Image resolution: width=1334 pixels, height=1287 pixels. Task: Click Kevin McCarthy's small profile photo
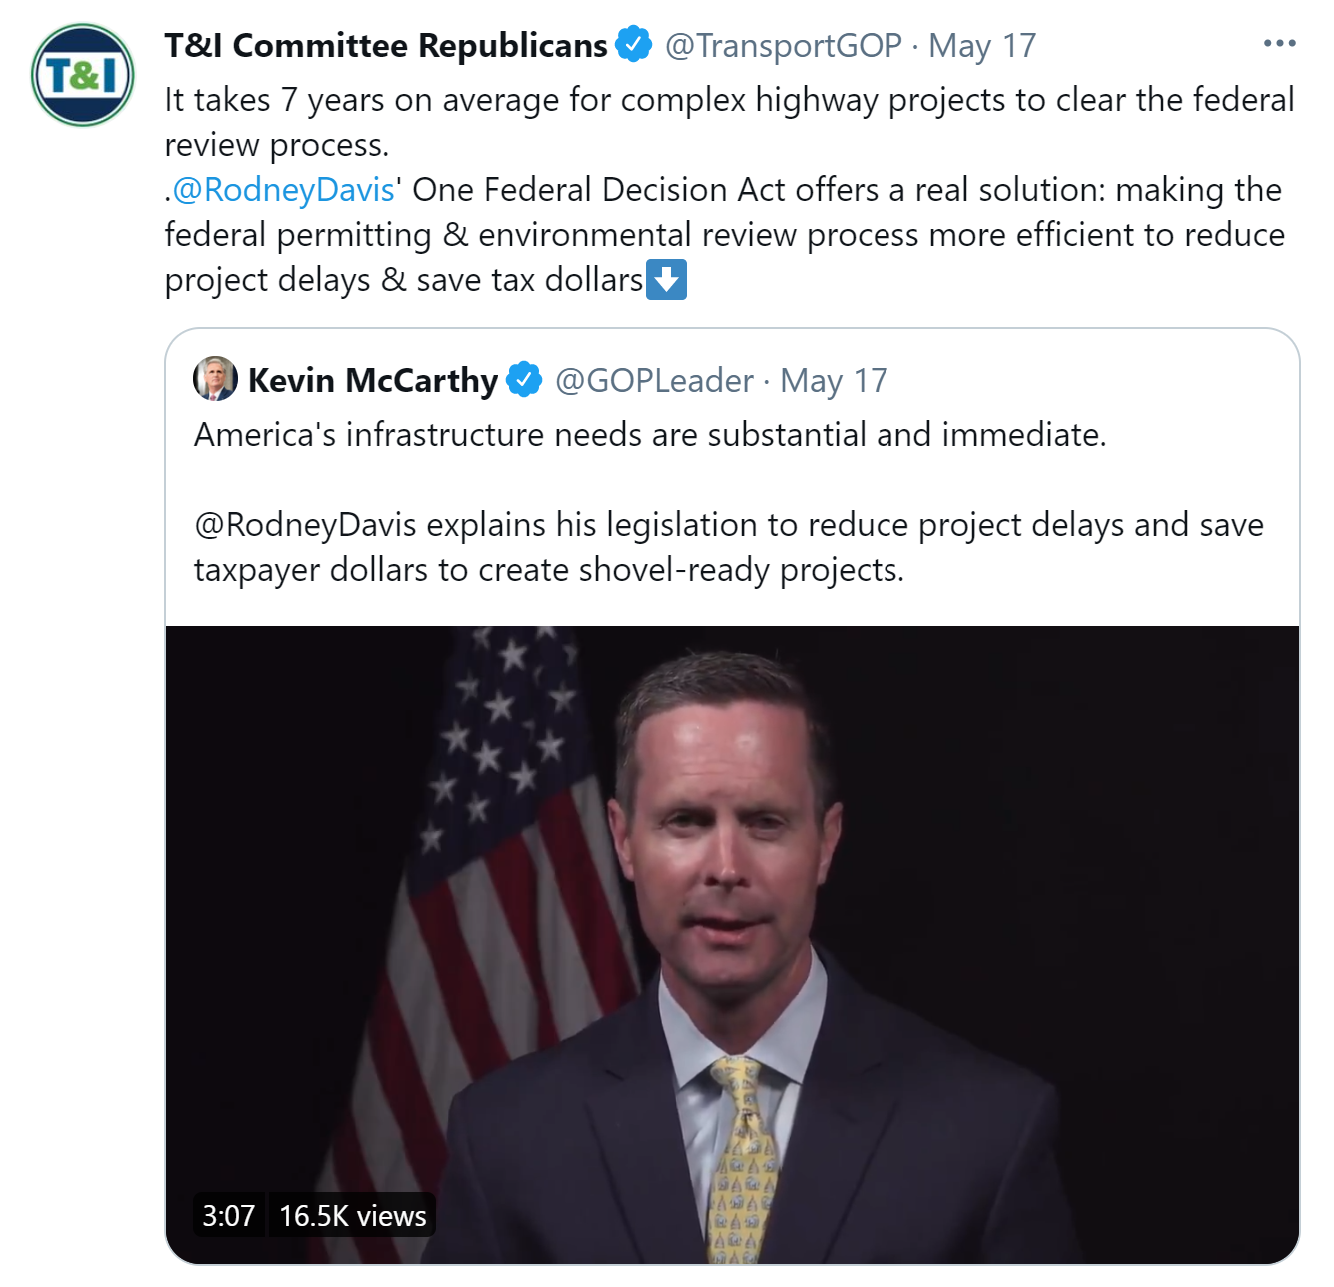[x=215, y=379]
